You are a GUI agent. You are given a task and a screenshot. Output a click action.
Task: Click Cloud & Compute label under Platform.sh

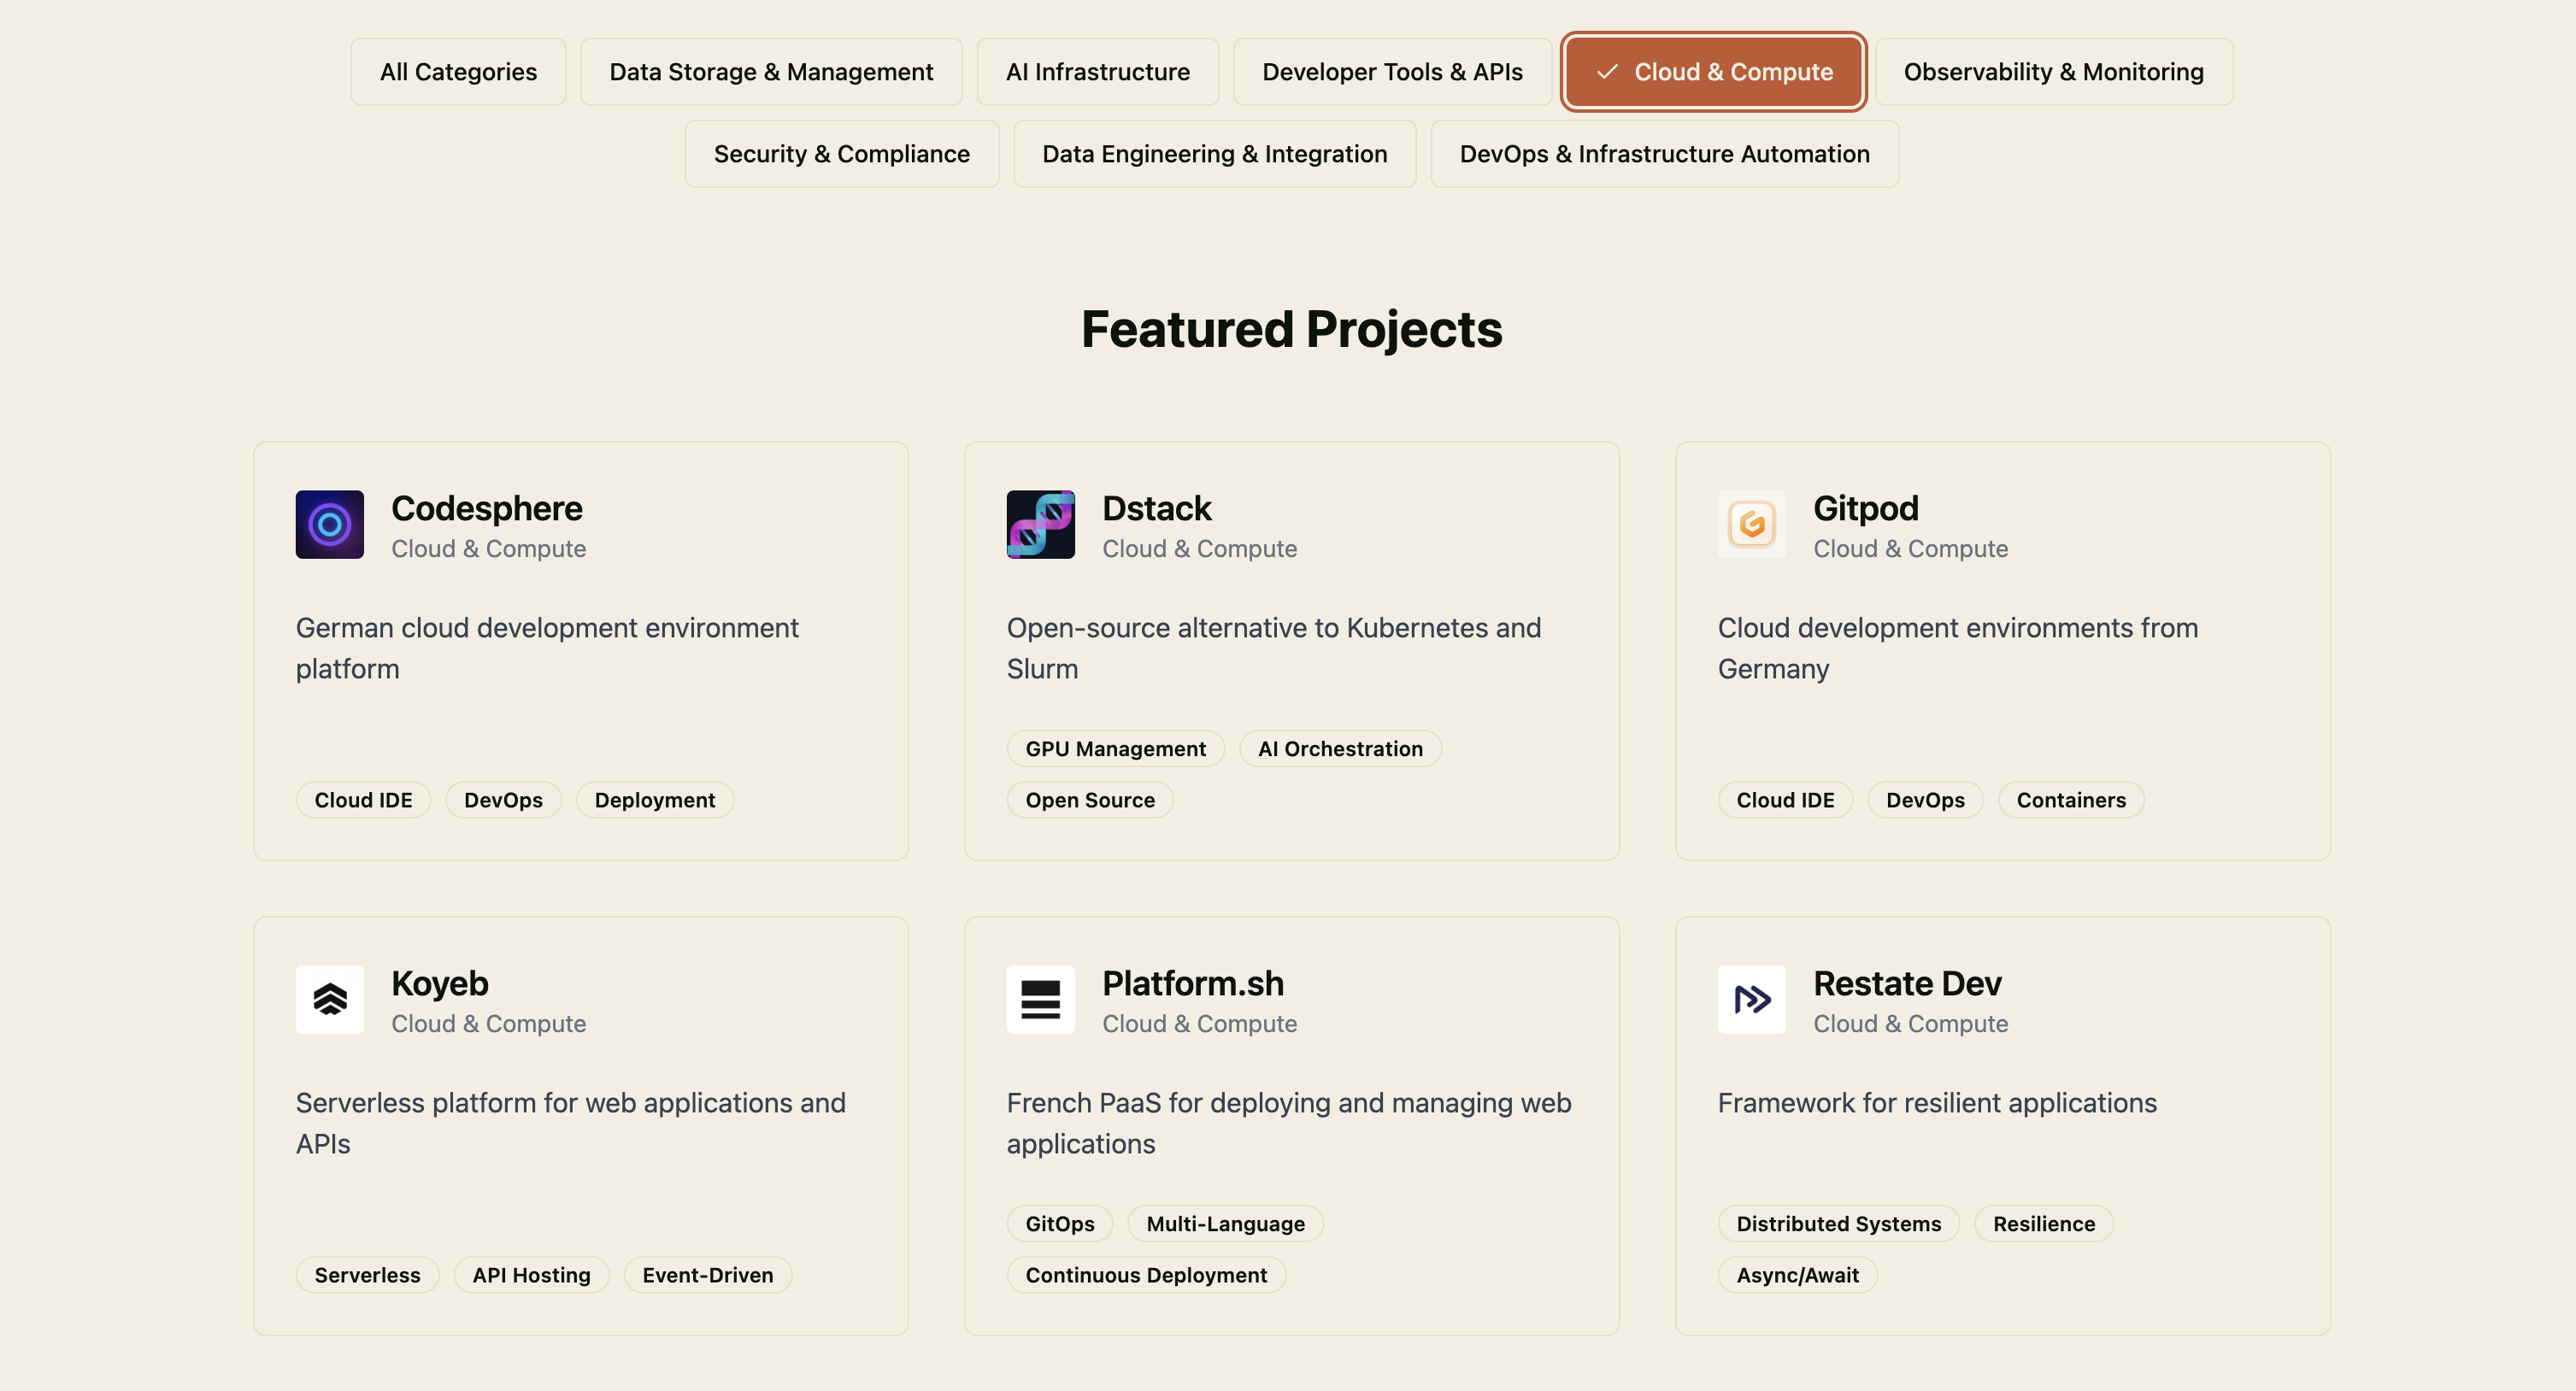click(x=1199, y=1024)
